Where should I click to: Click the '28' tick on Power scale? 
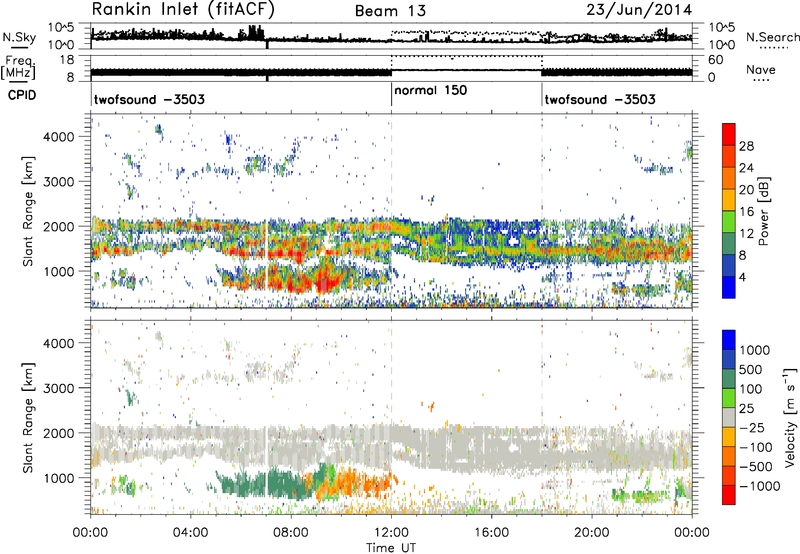tap(746, 146)
